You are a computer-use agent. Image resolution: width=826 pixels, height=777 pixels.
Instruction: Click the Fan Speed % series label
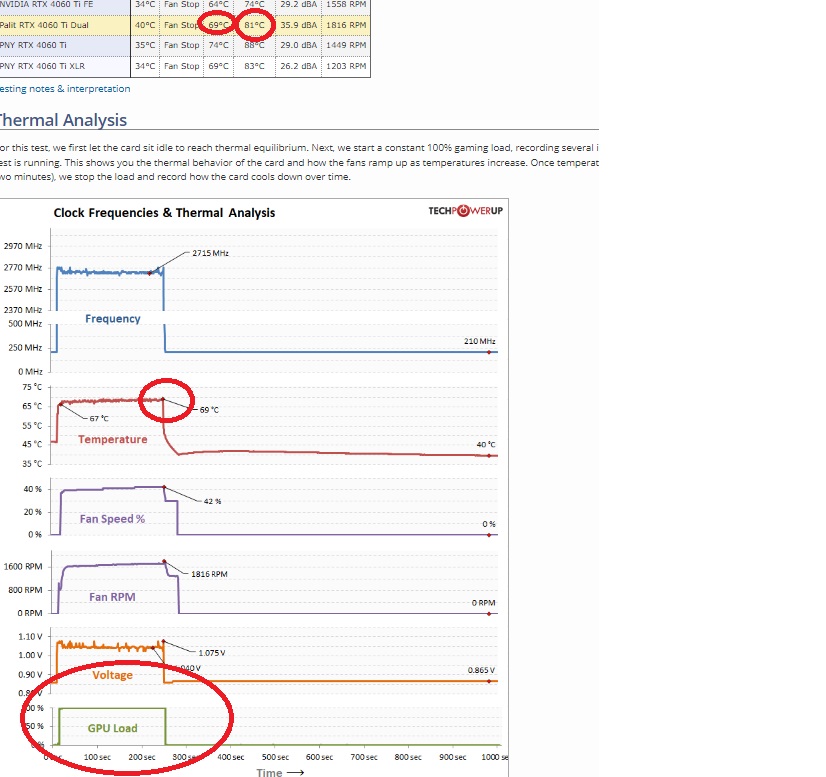coord(112,519)
